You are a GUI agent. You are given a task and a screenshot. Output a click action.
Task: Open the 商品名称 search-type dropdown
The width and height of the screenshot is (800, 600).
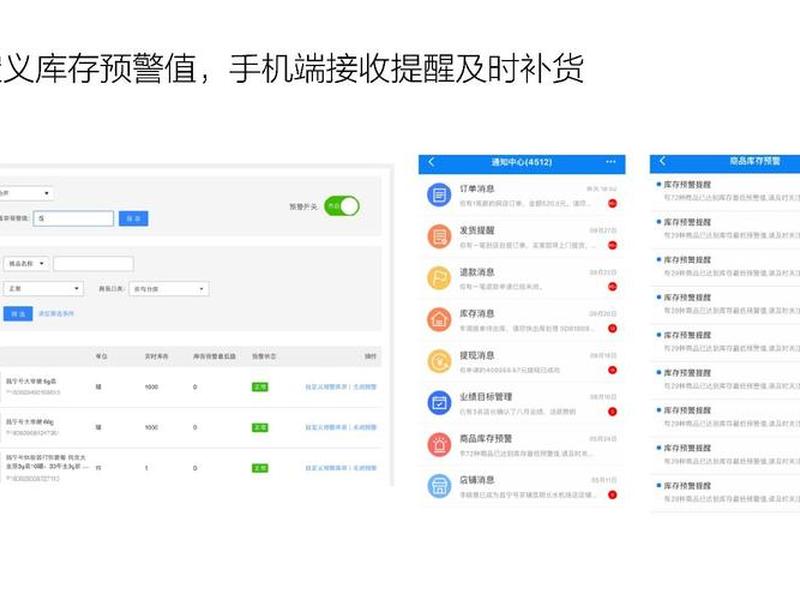click(27, 264)
